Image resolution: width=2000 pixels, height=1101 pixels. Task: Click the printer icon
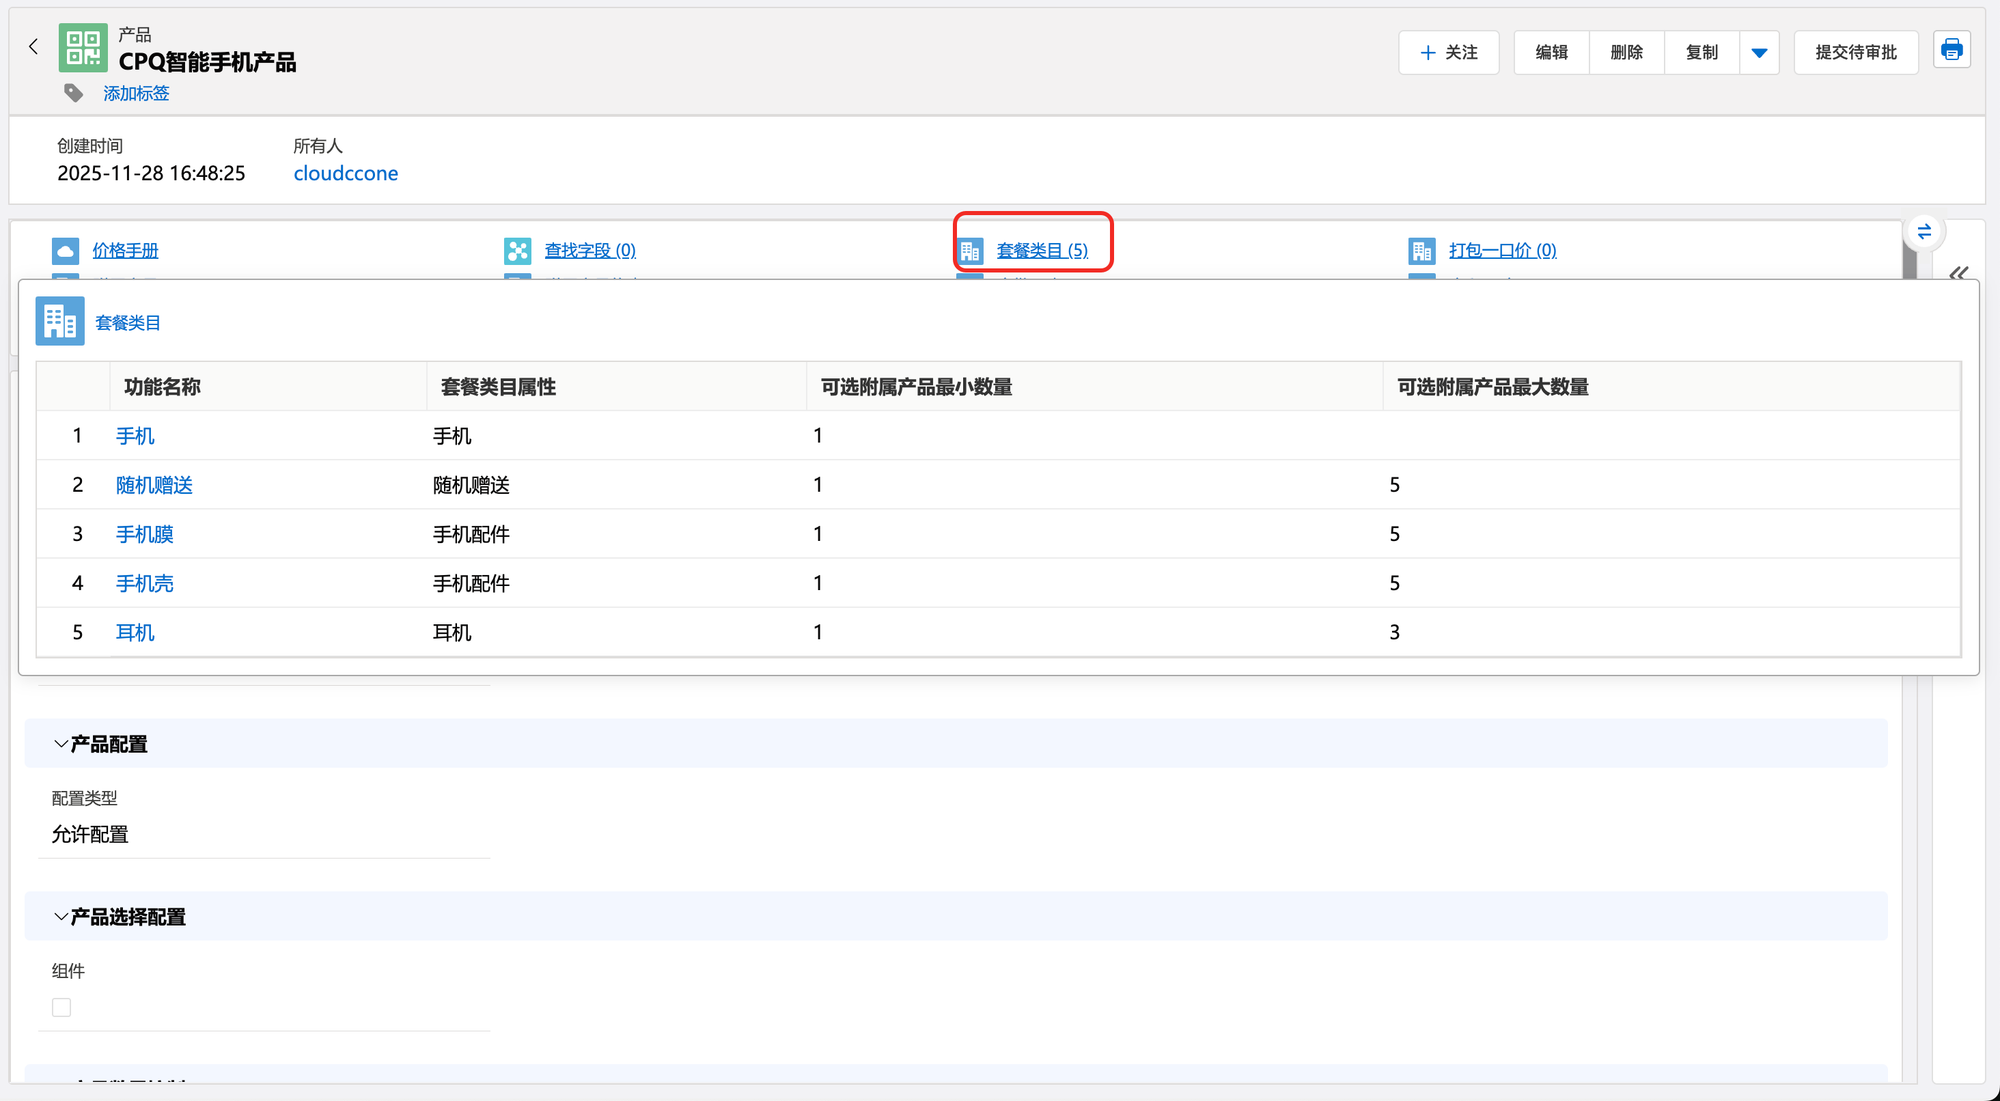(x=1951, y=50)
